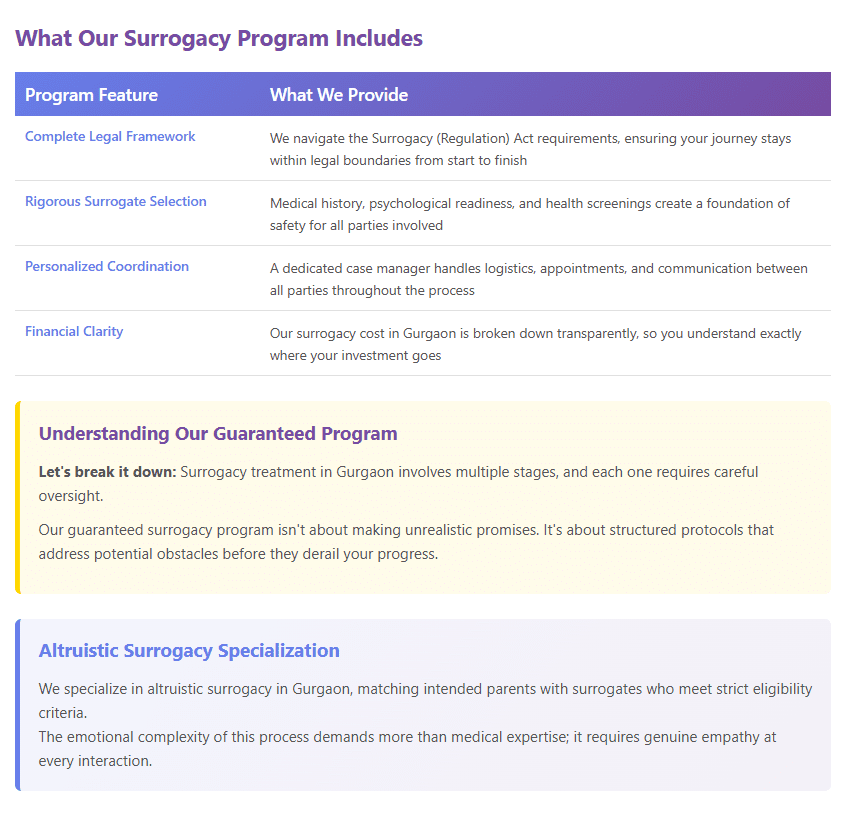Screen dimensions: 849x813
Task: Click the dedicated case manager description text
Action: [x=538, y=279]
